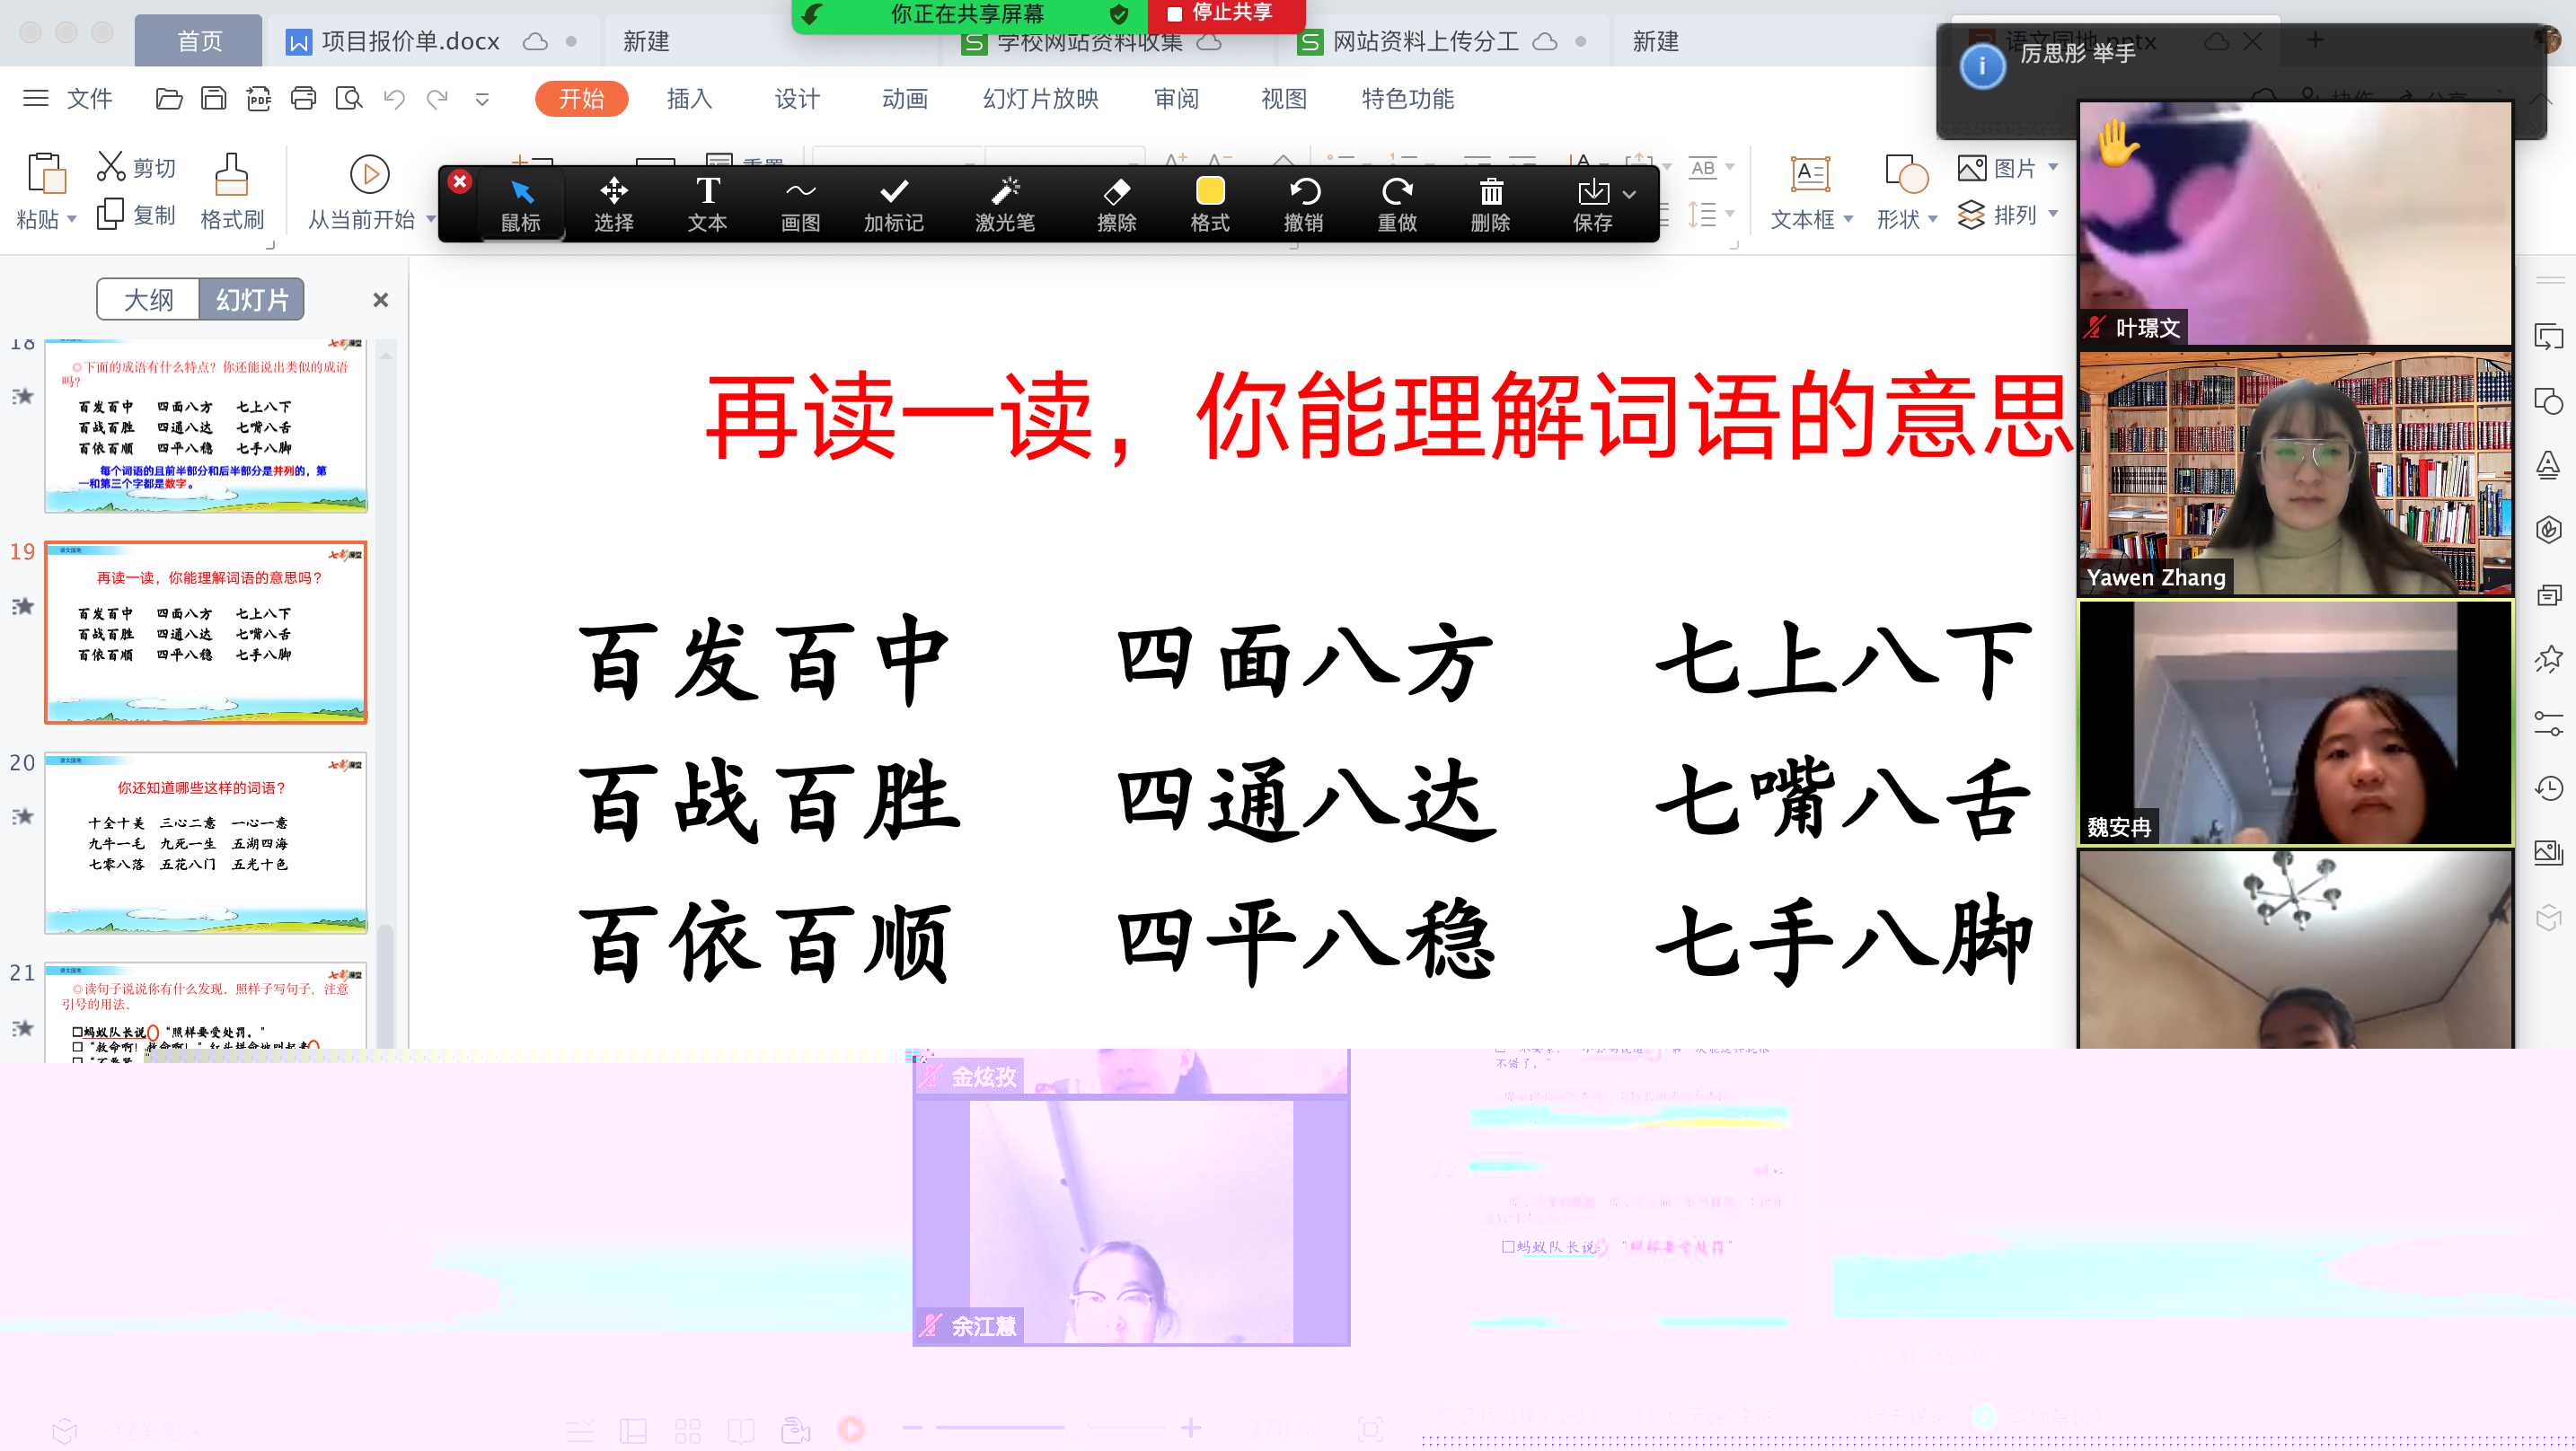The image size is (2576, 1451).
Task: Pick the 画图 draw tool
Action: click(x=800, y=205)
